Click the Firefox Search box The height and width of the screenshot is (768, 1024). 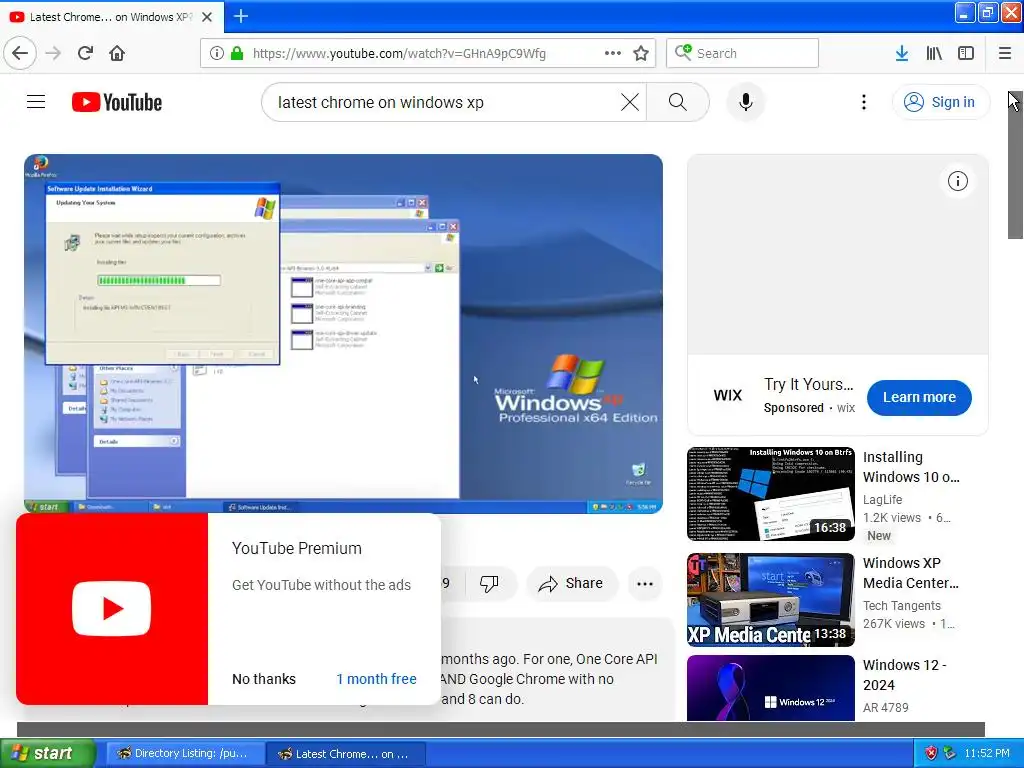click(743, 53)
